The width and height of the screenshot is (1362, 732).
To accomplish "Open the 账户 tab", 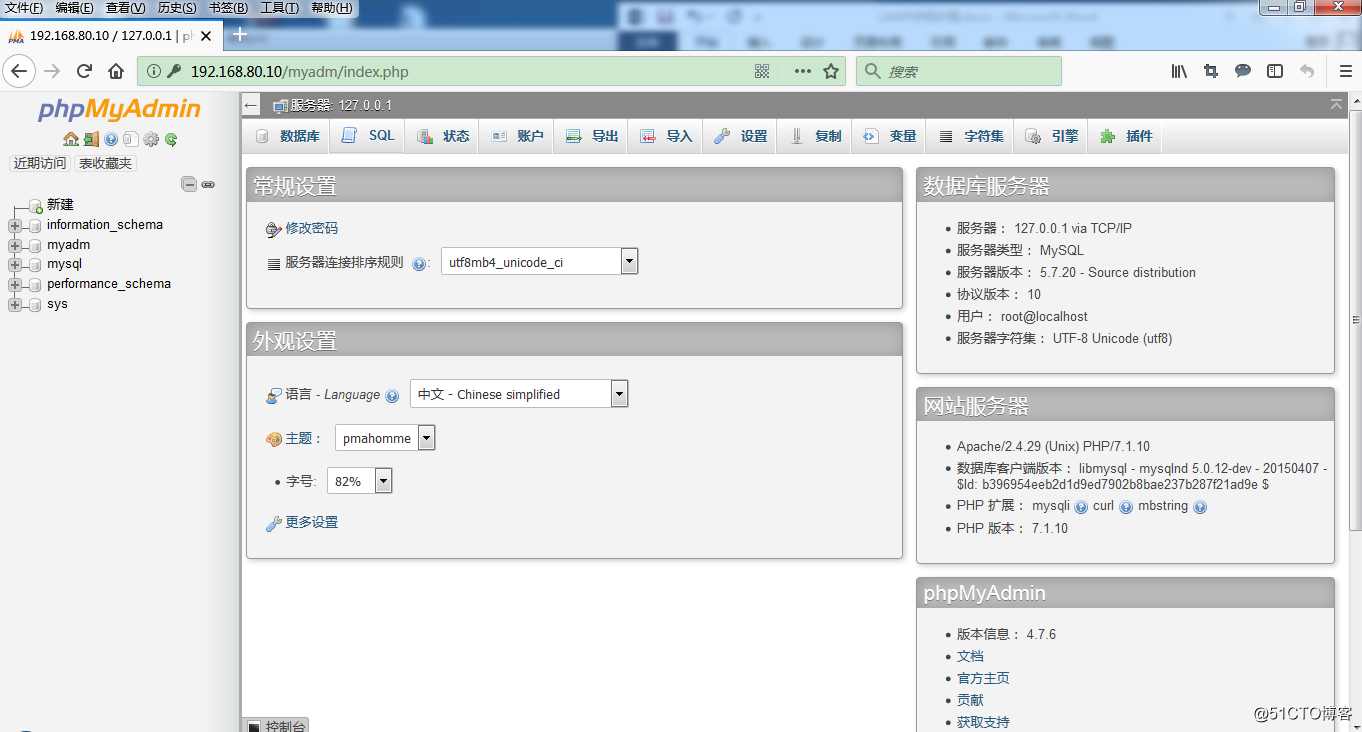I will pos(518,136).
